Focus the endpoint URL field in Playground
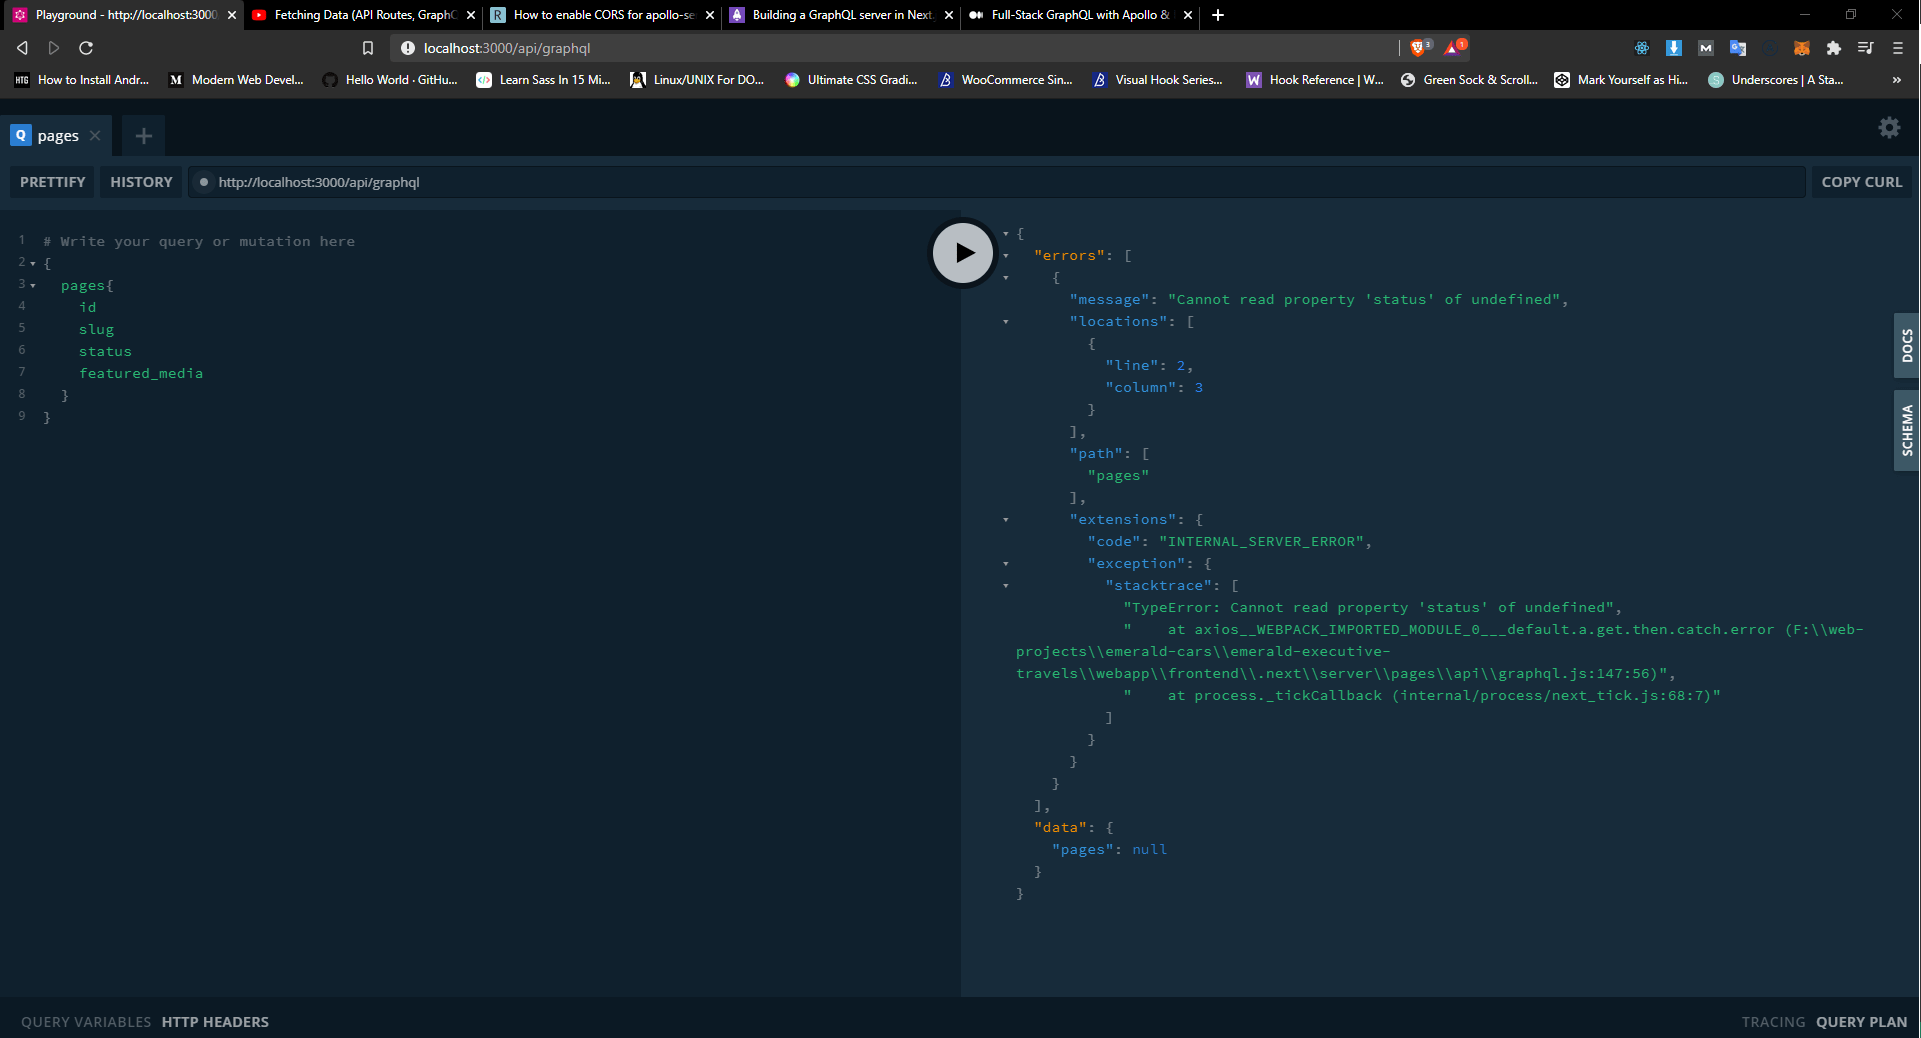 click(x=997, y=182)
